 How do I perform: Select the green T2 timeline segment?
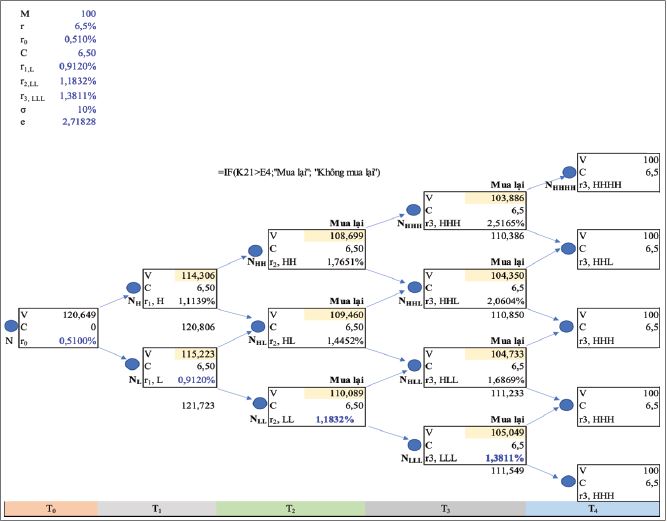coord(290,509)
